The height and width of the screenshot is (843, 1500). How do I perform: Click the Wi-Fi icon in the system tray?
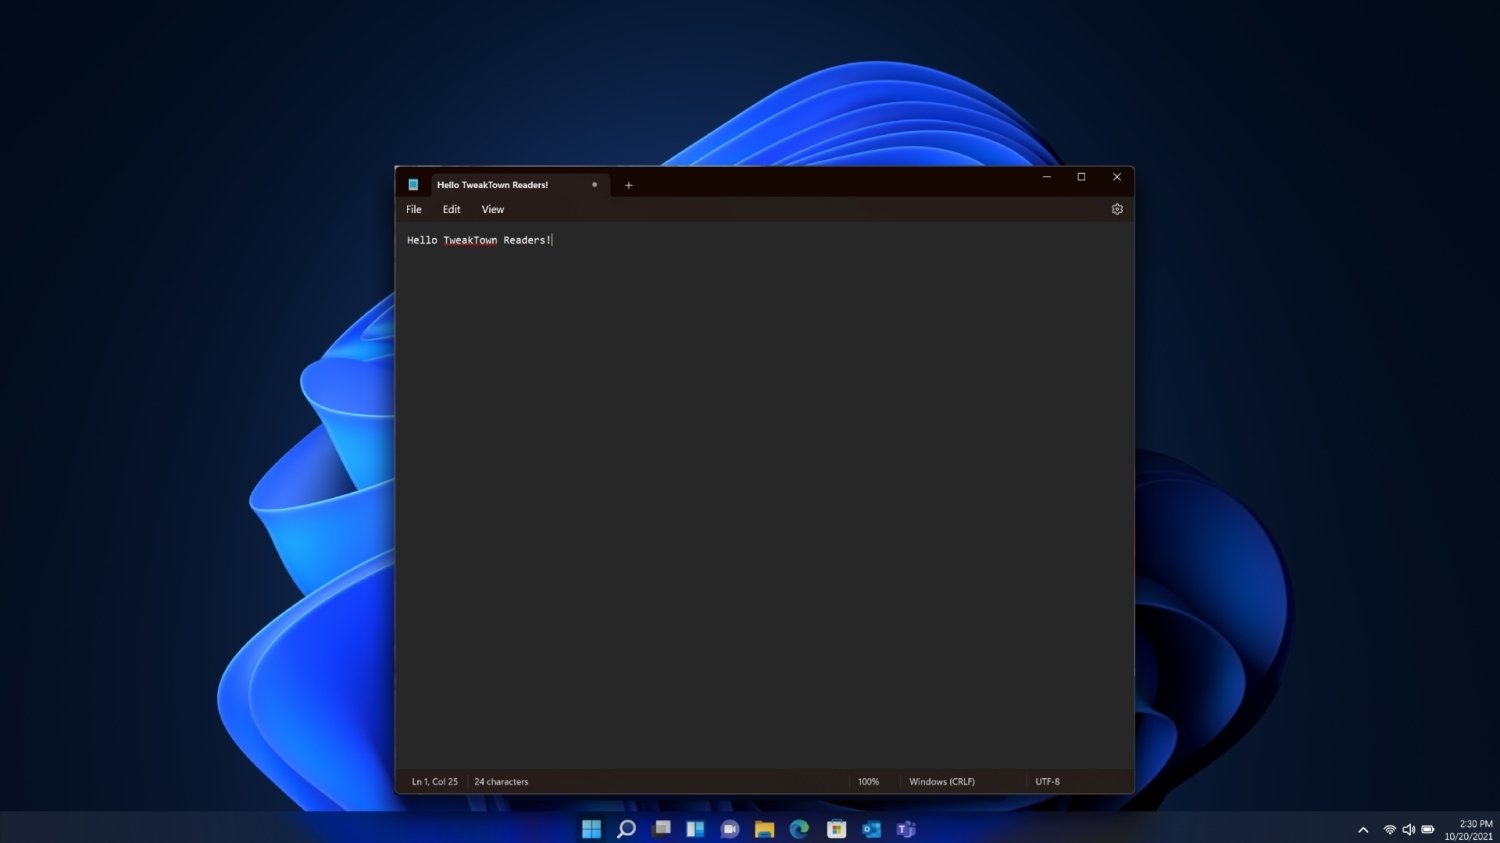coord(1389,828)
